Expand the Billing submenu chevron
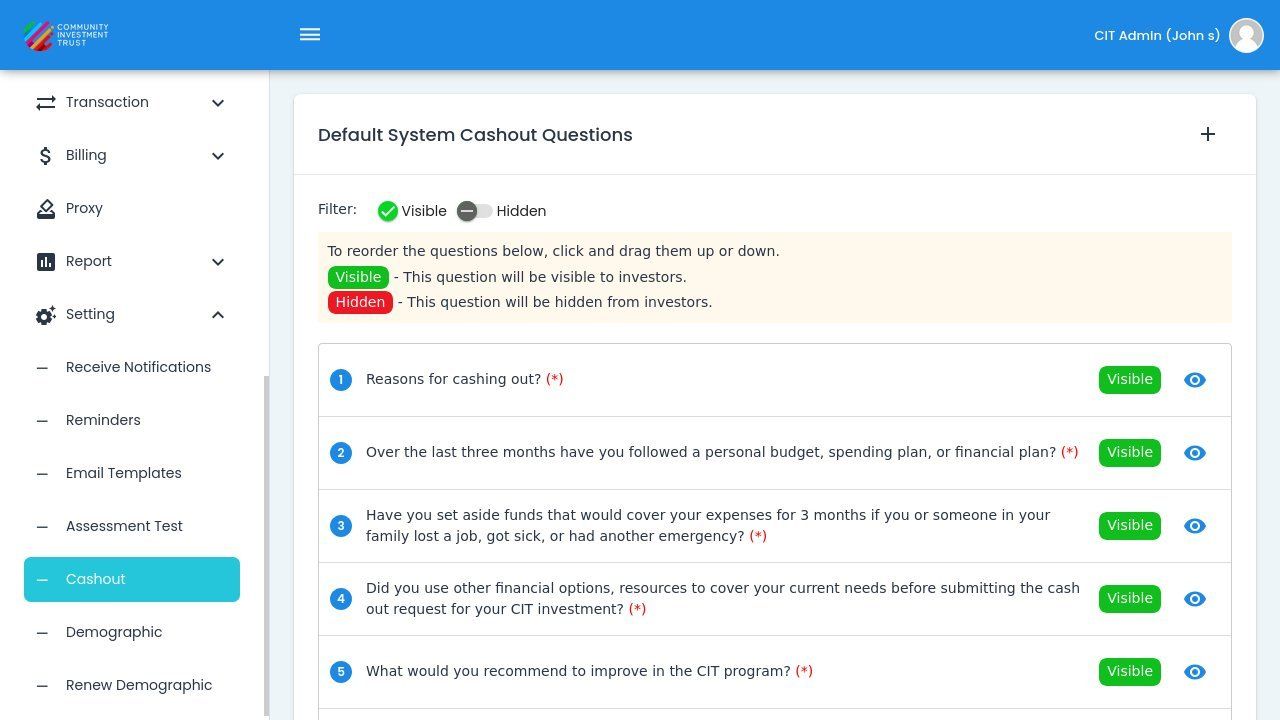Screen dimensions: 1280x720 point(218,156)
